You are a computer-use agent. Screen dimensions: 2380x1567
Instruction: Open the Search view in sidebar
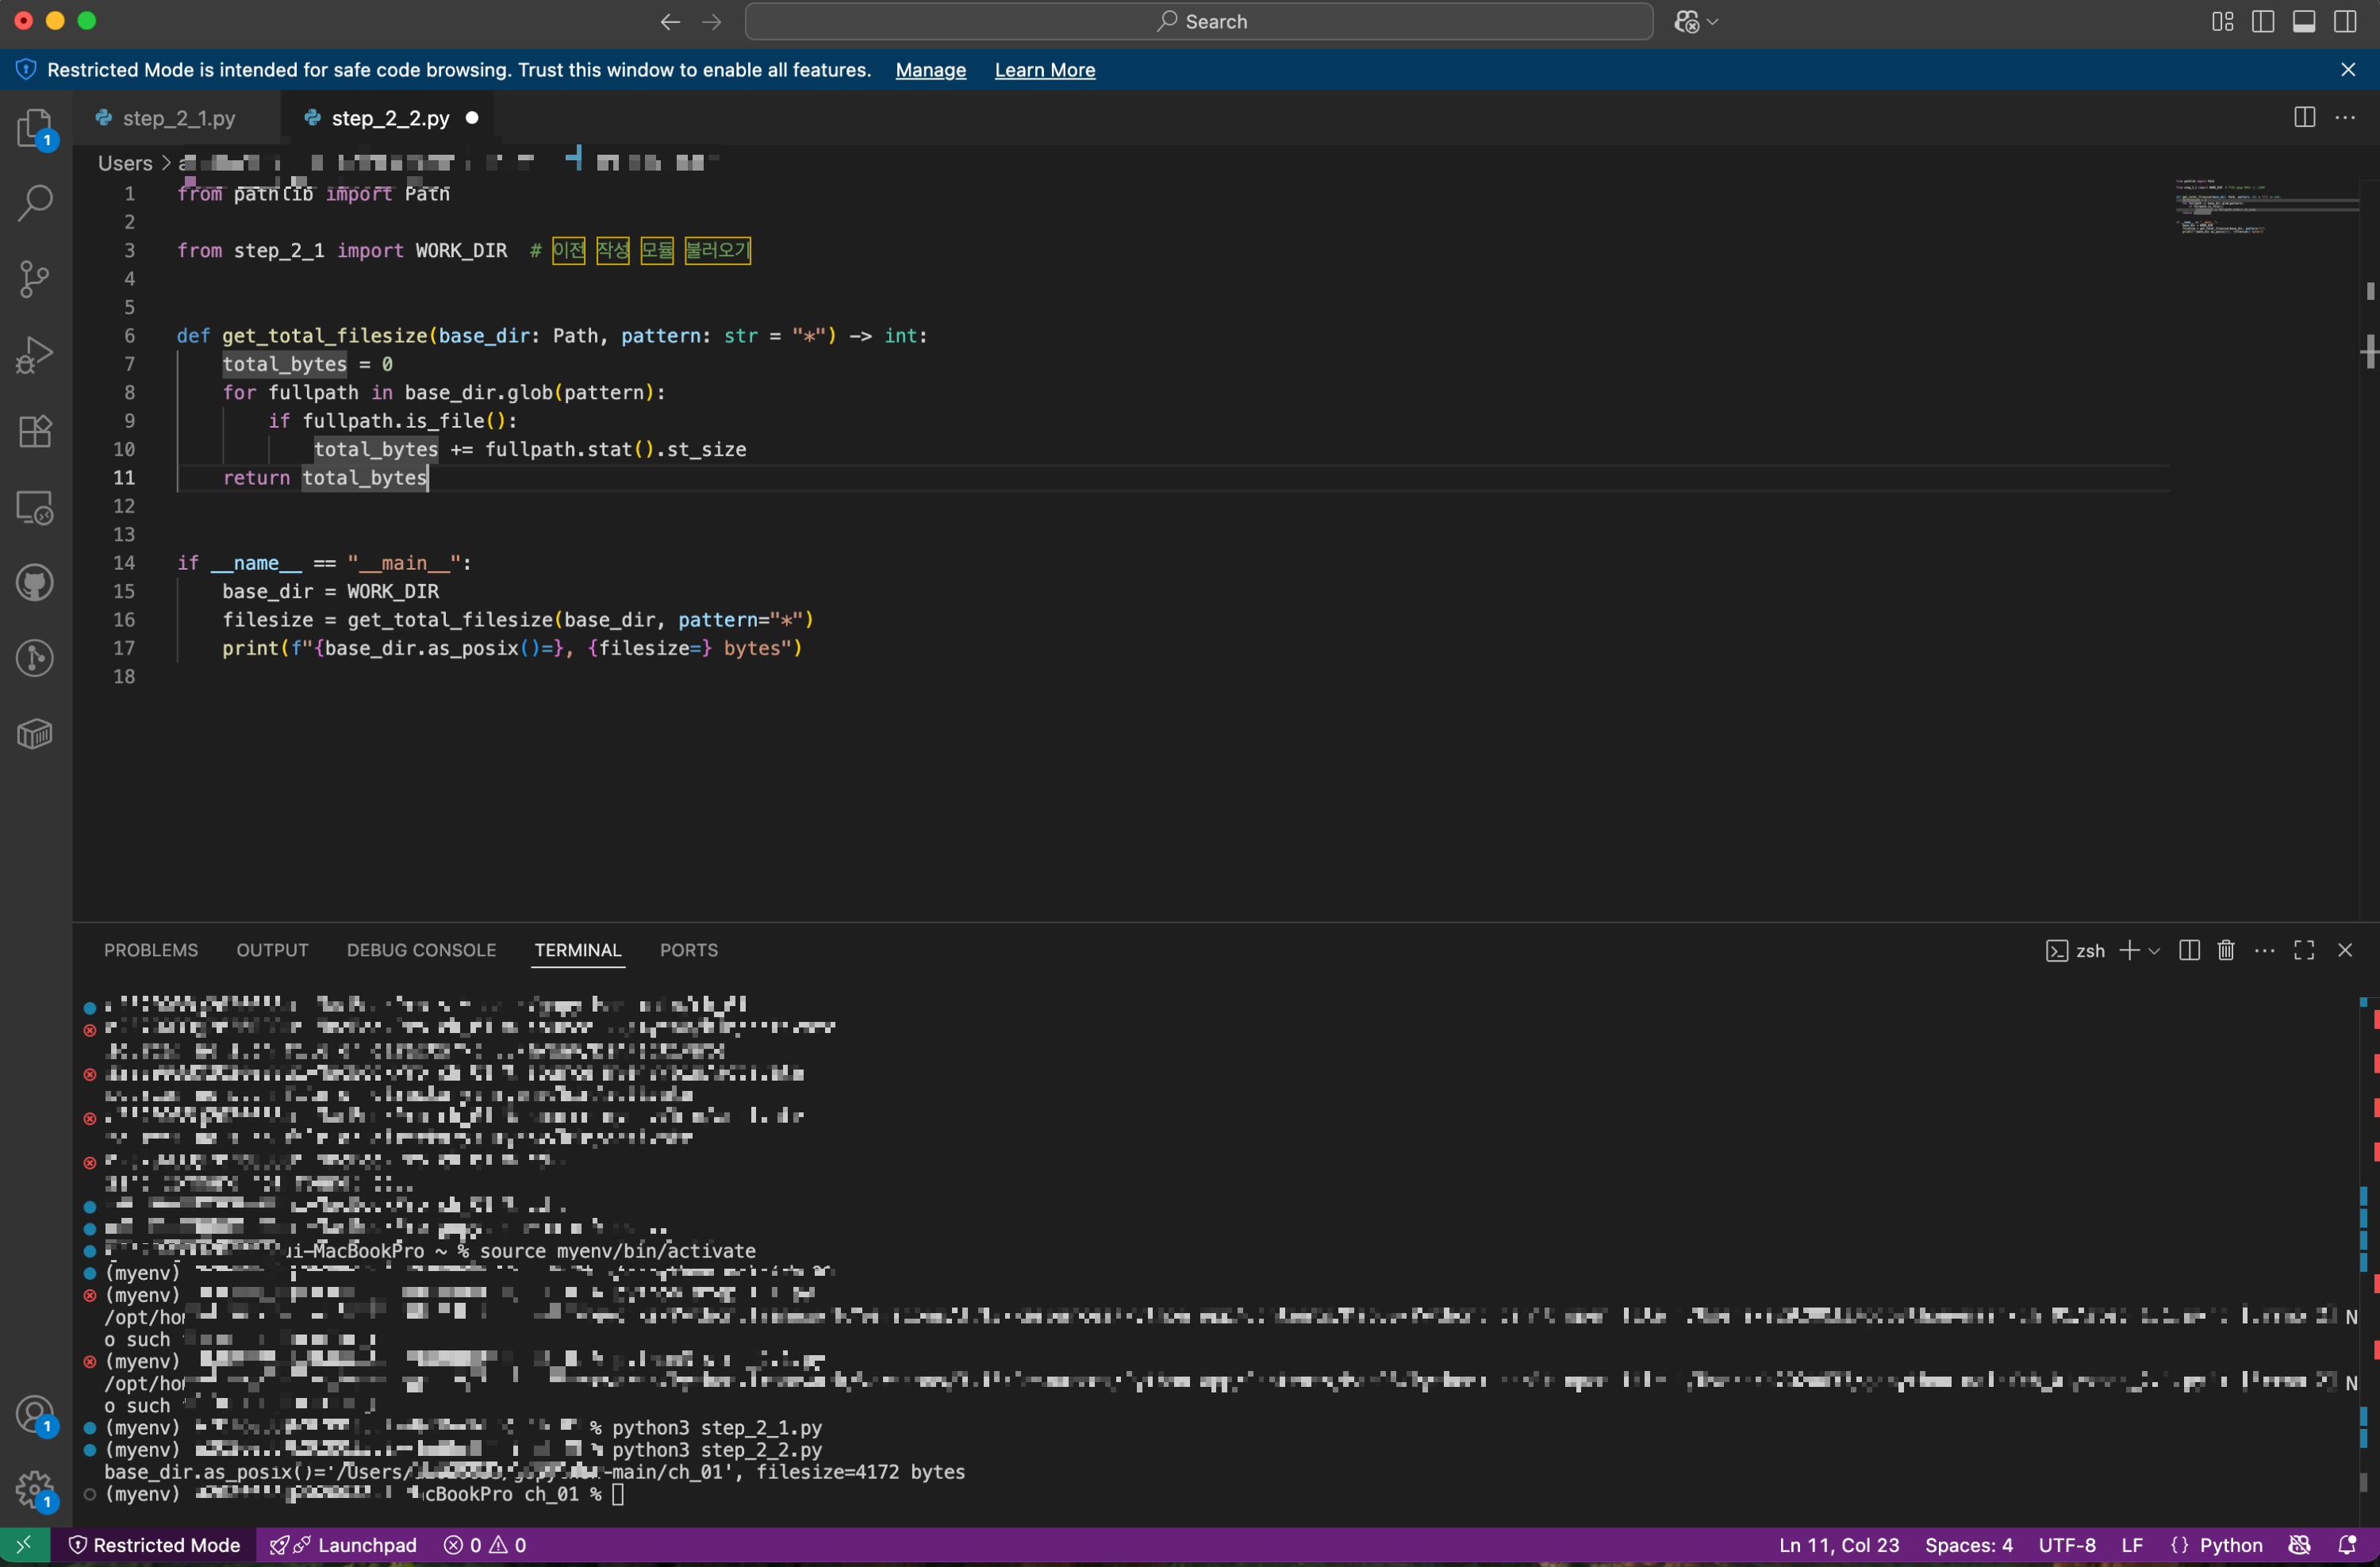pos(35,203)
